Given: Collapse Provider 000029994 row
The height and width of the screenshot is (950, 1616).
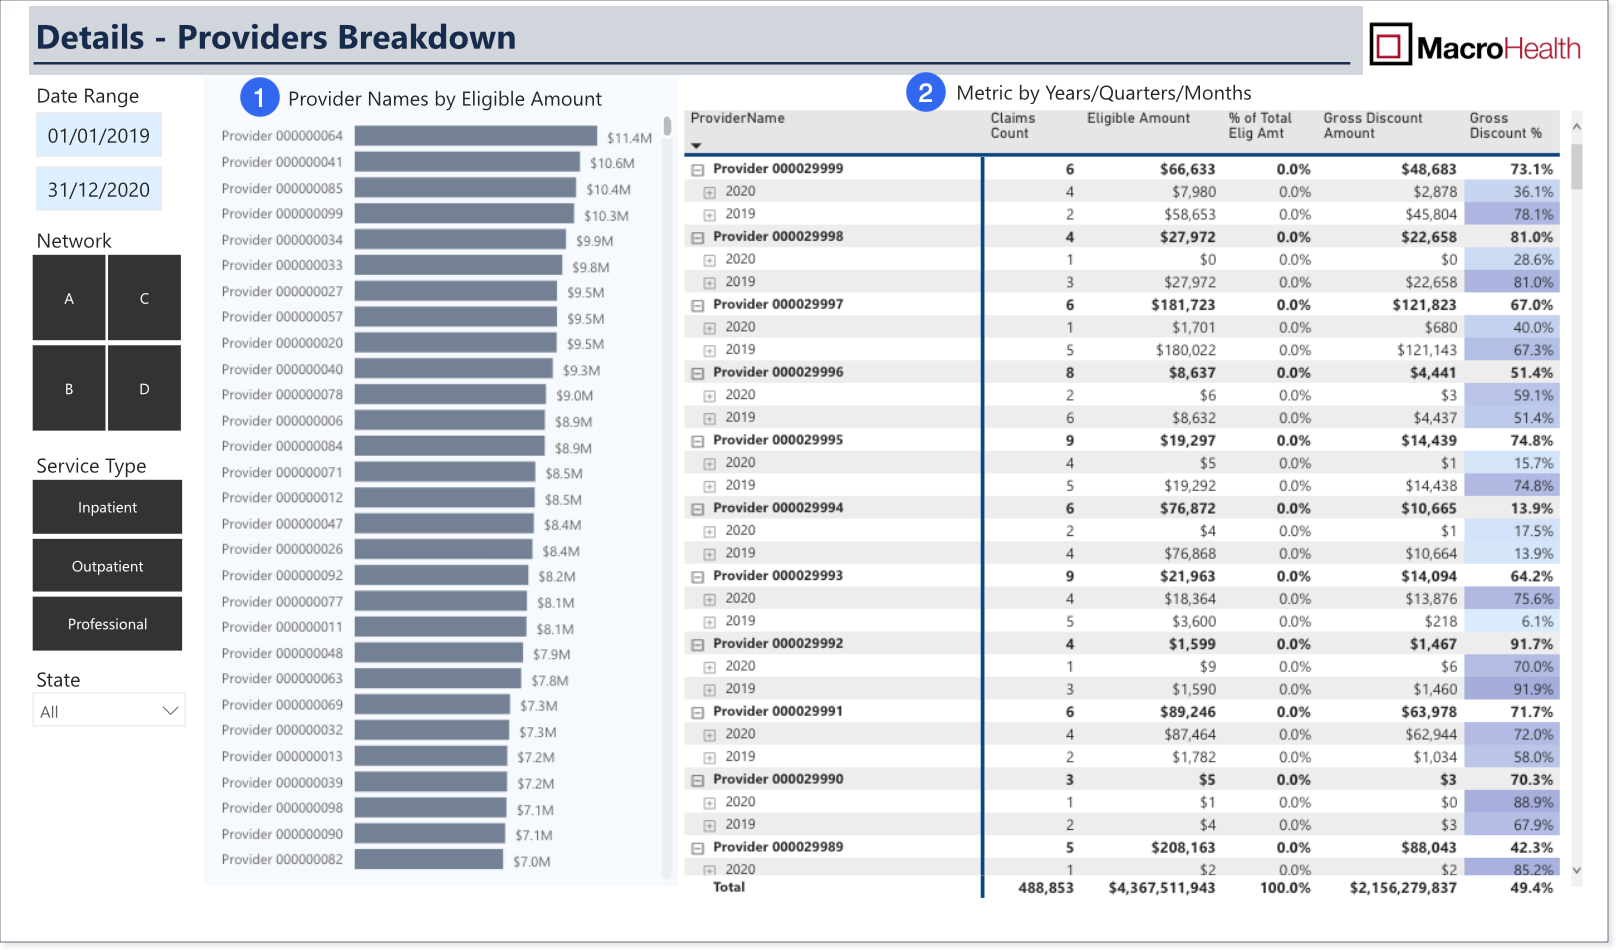Looking at the screenshot, I should tap(698, 509).
